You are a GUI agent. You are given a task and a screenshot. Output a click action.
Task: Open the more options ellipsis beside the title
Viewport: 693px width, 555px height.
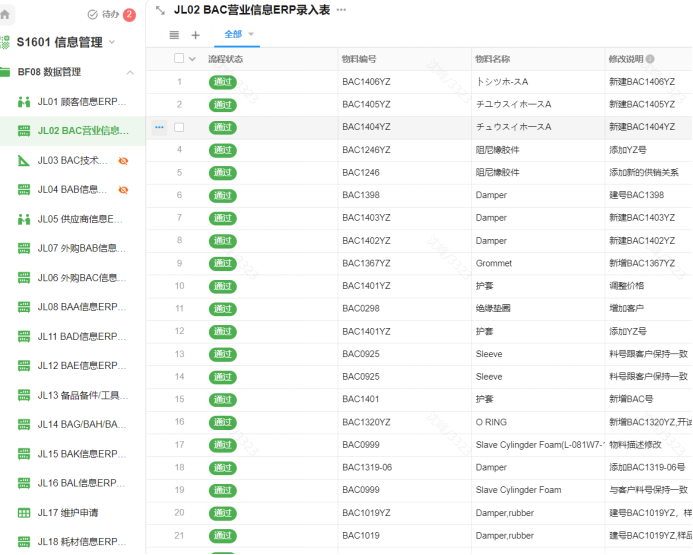341,10
